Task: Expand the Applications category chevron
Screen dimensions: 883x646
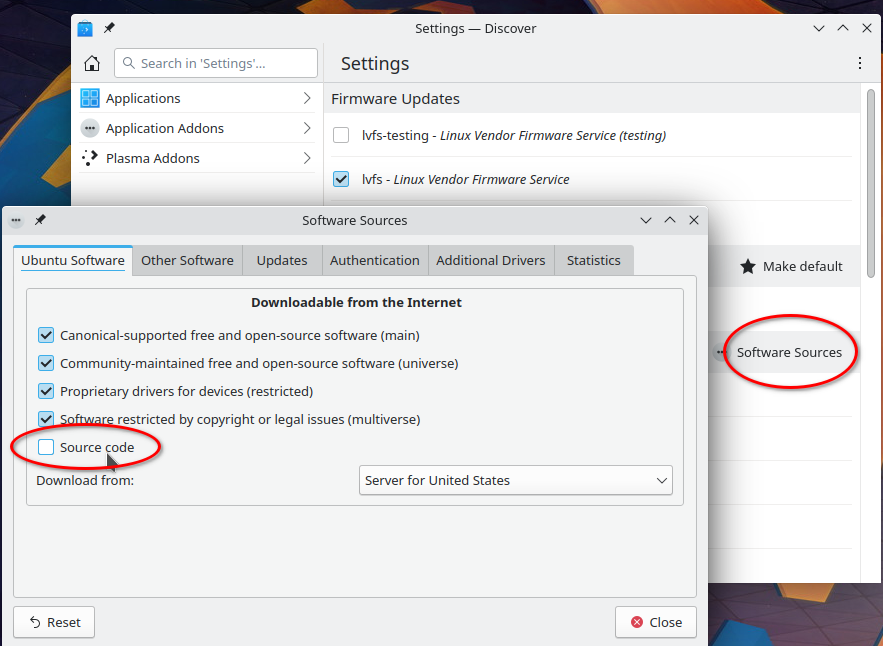Action: (307, 98)
